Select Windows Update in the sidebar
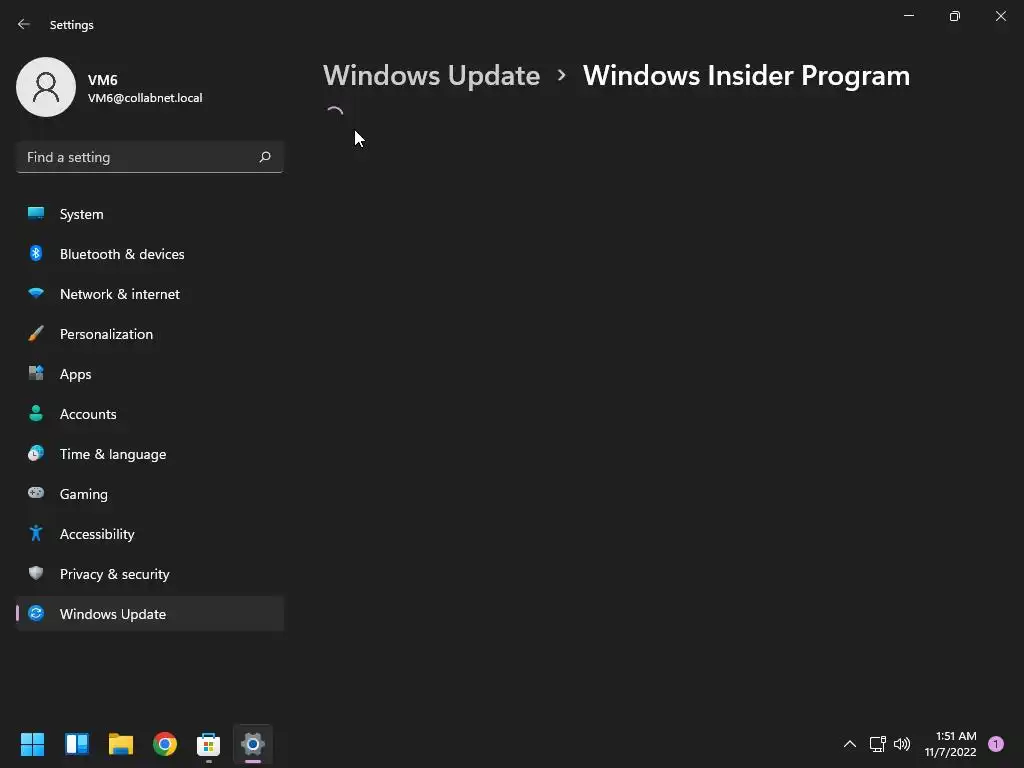Image resolution: width=1024 pixels, height=768 pixels. coord(150,614)
